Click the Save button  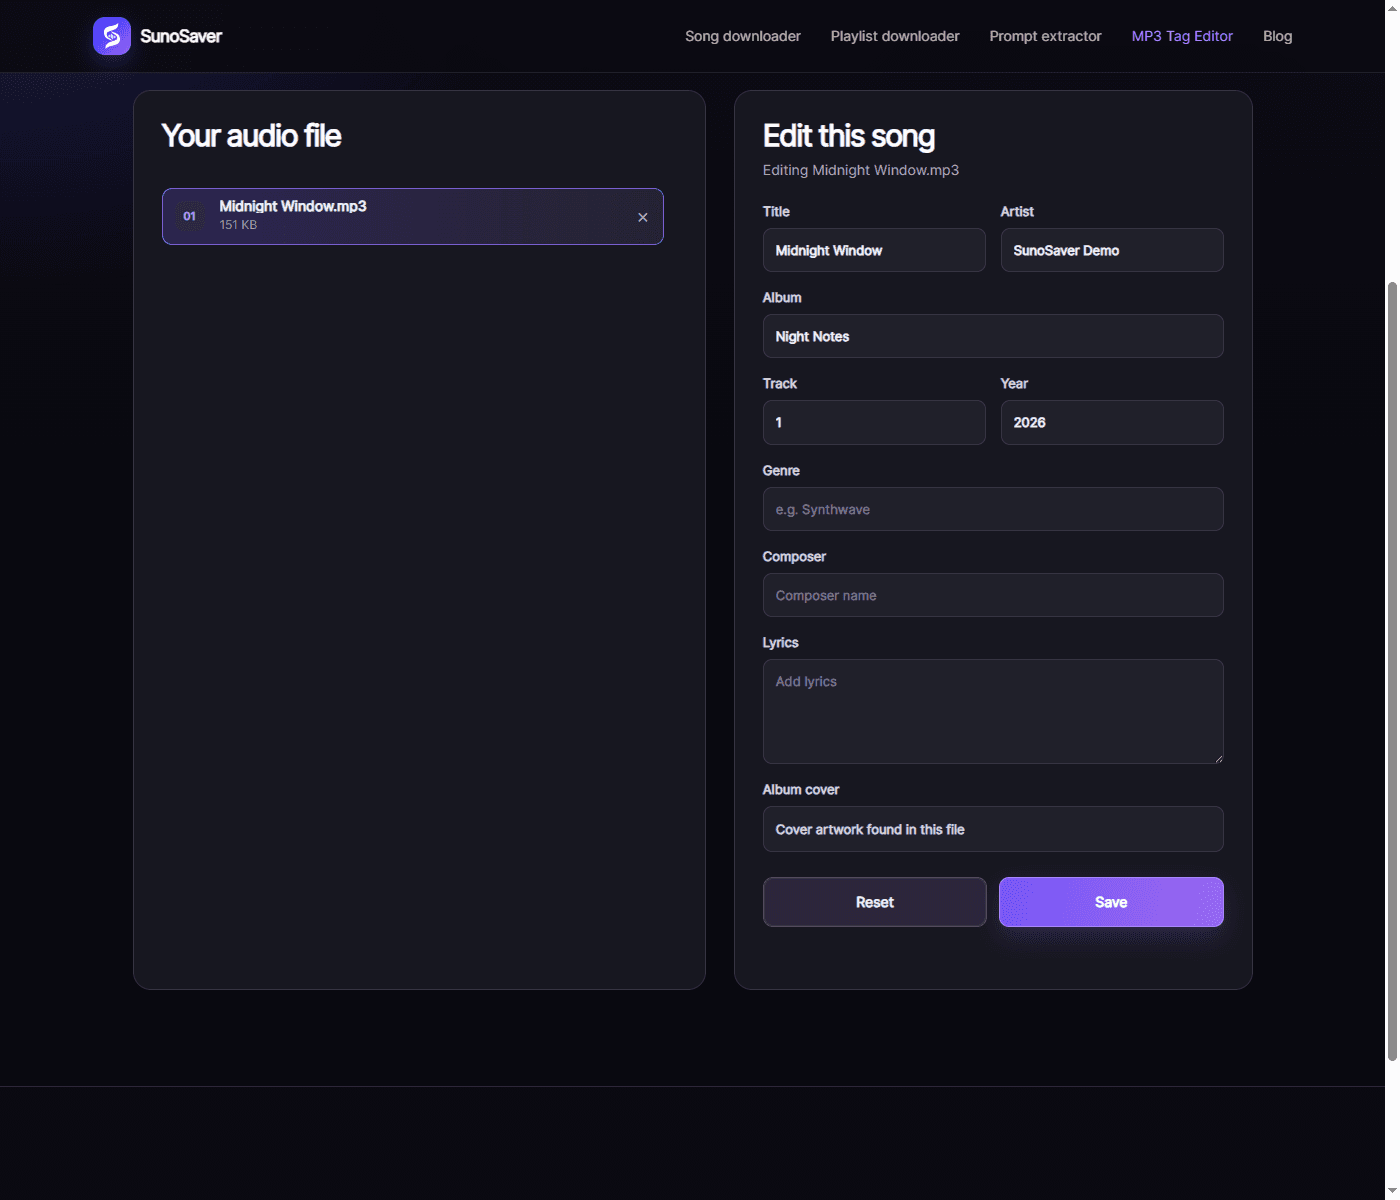(1111, 902)
